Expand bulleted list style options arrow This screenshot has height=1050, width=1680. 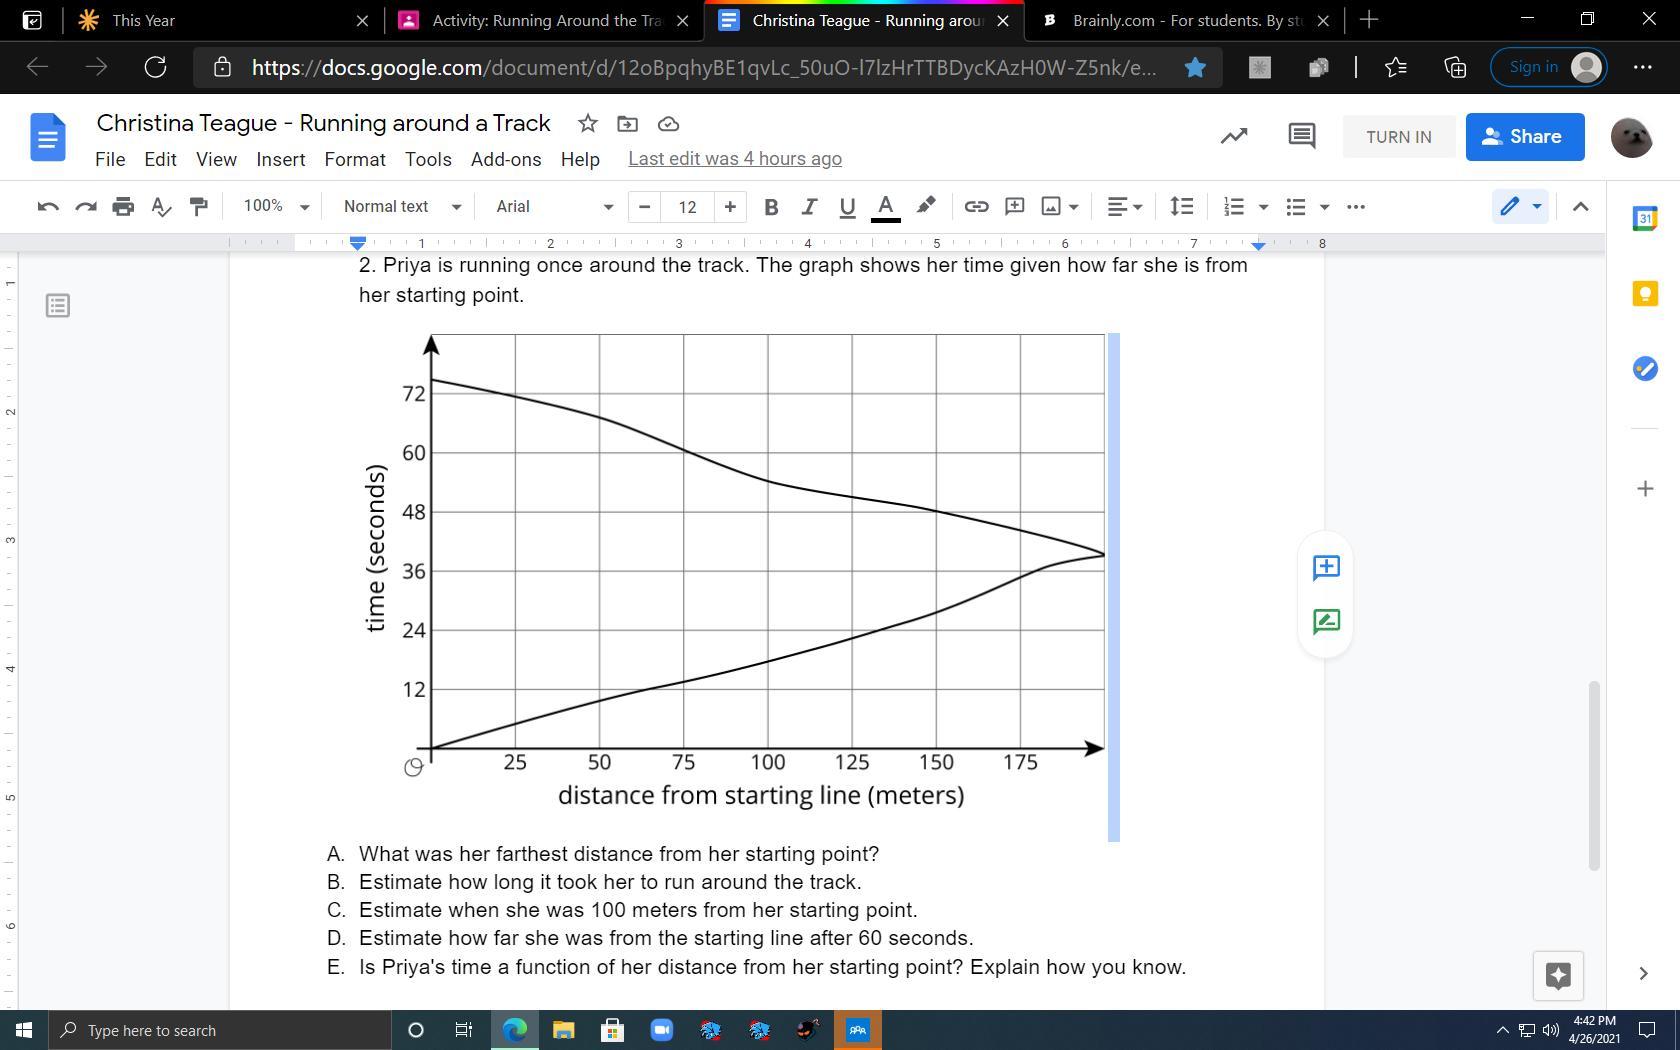(1325, 207)
